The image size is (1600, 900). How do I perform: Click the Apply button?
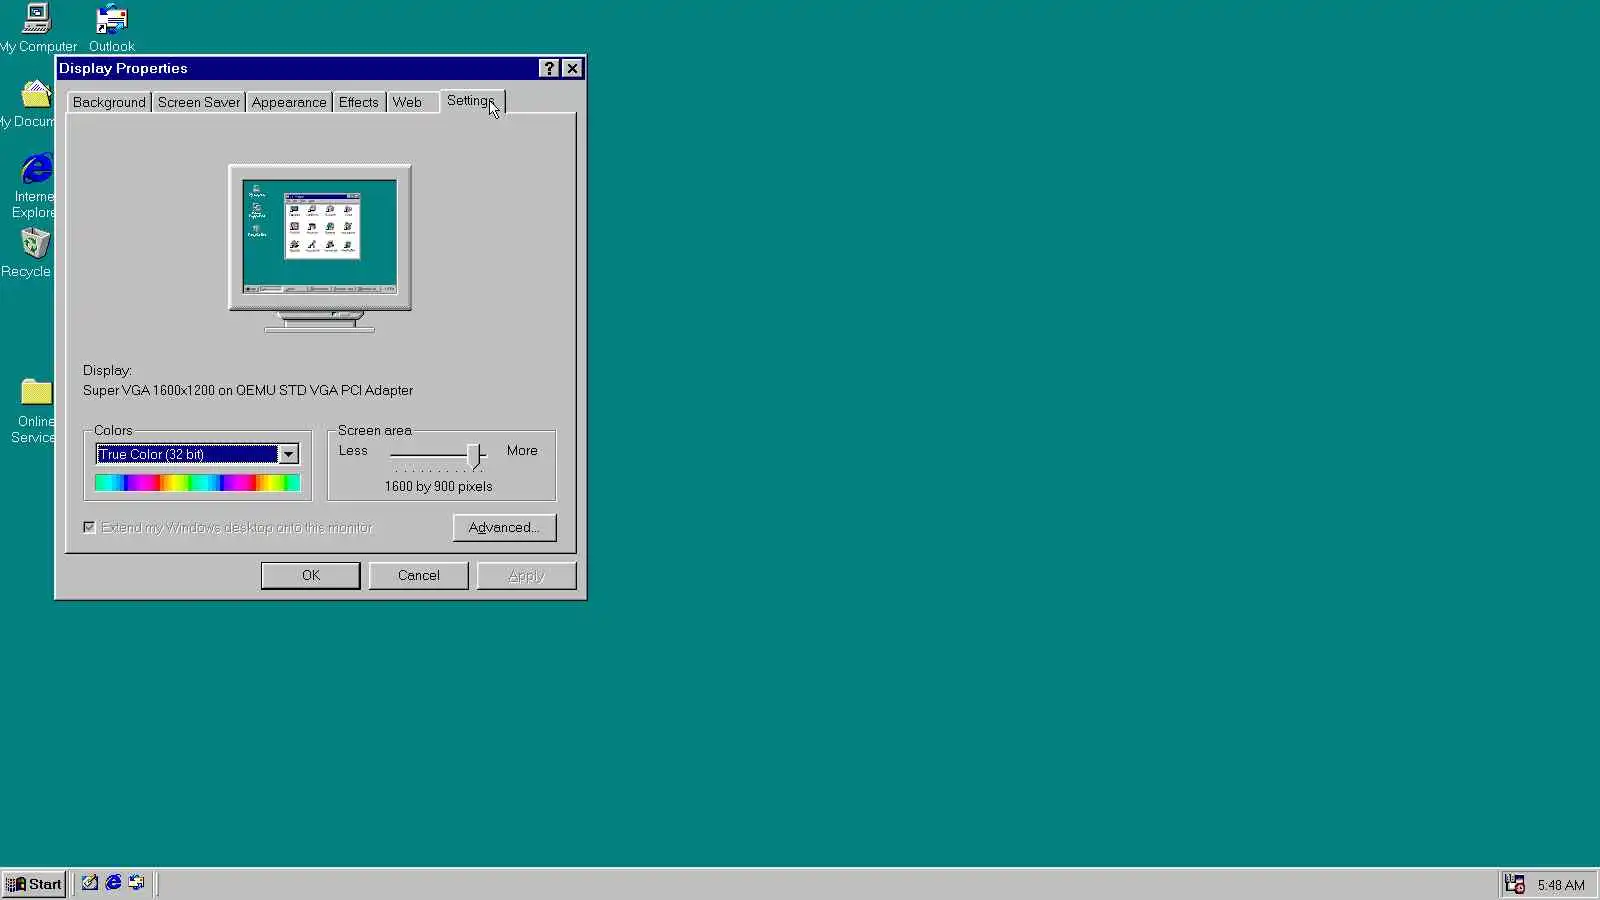(x=526, y=576)
